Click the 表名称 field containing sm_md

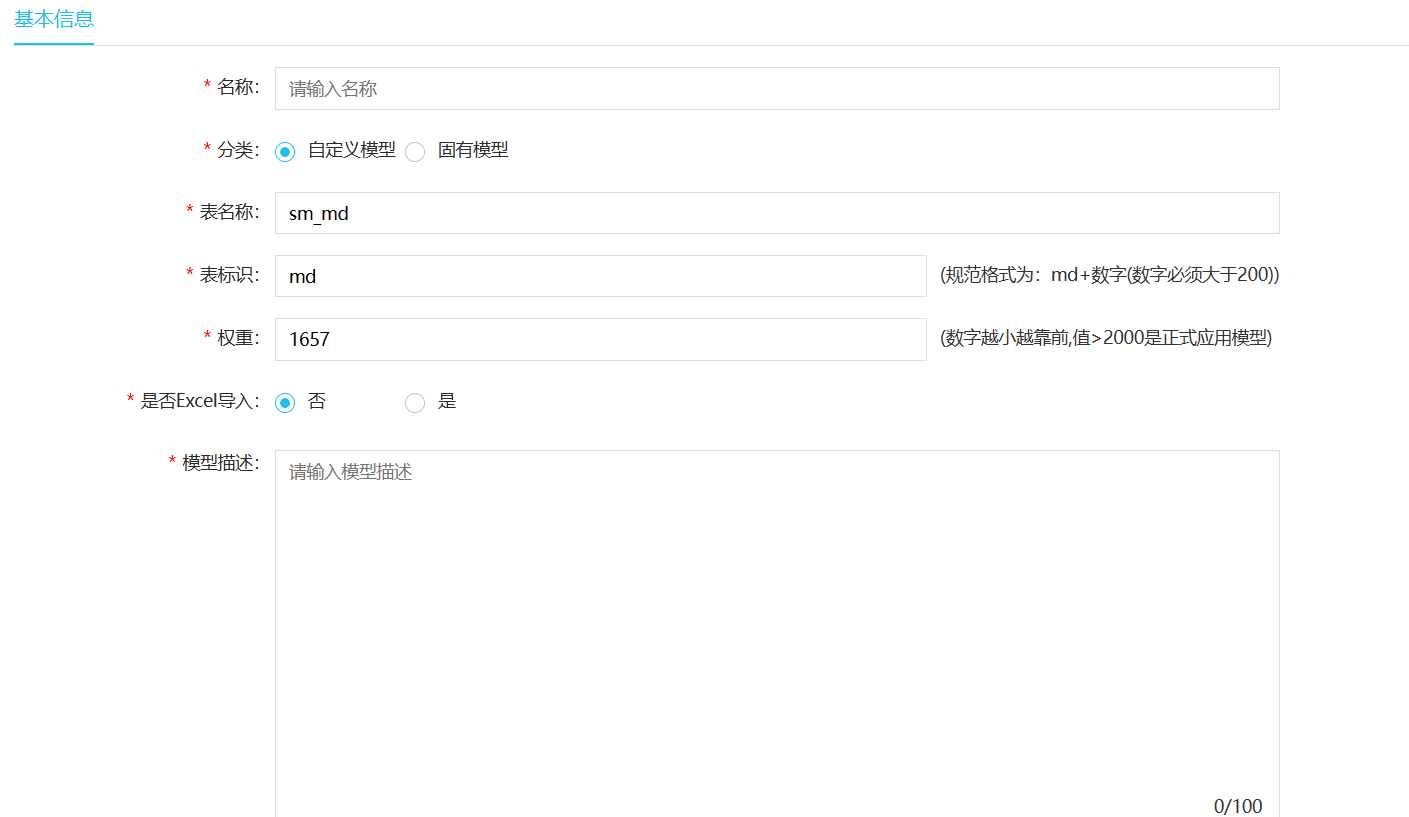coord(776,213)
